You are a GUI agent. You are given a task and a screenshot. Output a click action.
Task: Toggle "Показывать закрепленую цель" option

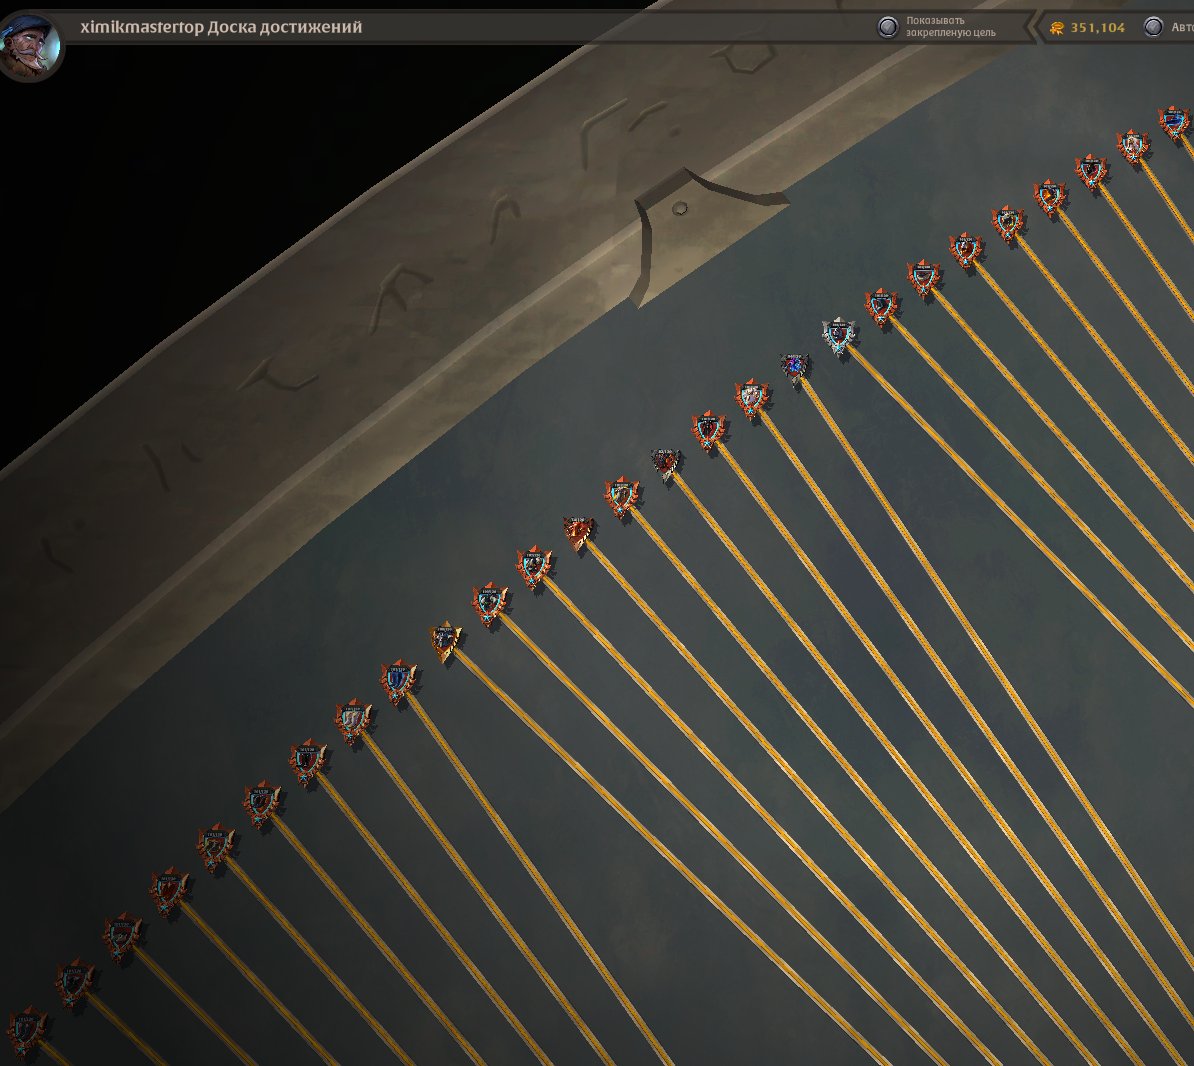[888, 27]
